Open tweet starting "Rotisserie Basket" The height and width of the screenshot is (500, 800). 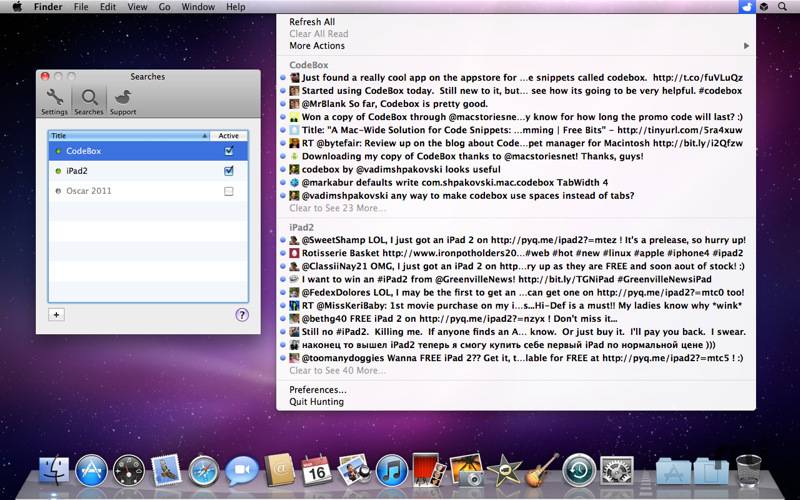(516, 253)
